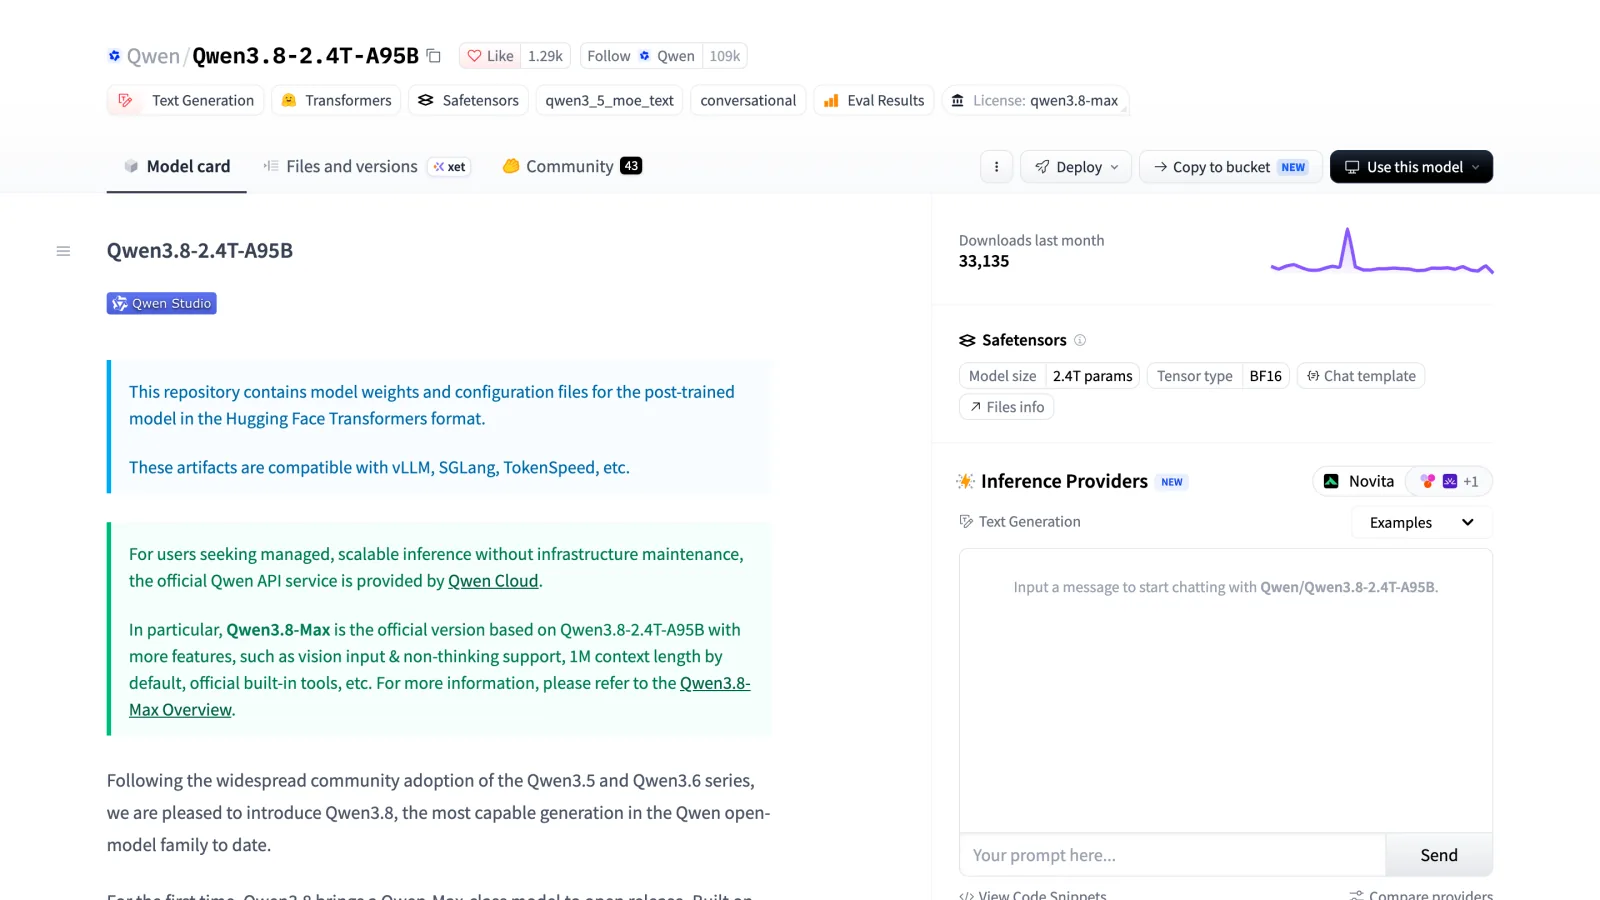Open the 109k followers count
1600x900 pixels.
click(725, 56)
